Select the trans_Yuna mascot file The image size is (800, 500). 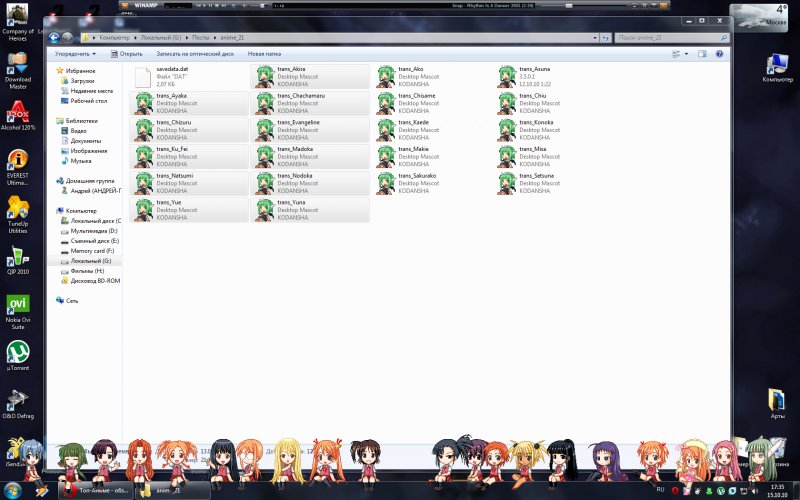[x=310, y=210]
